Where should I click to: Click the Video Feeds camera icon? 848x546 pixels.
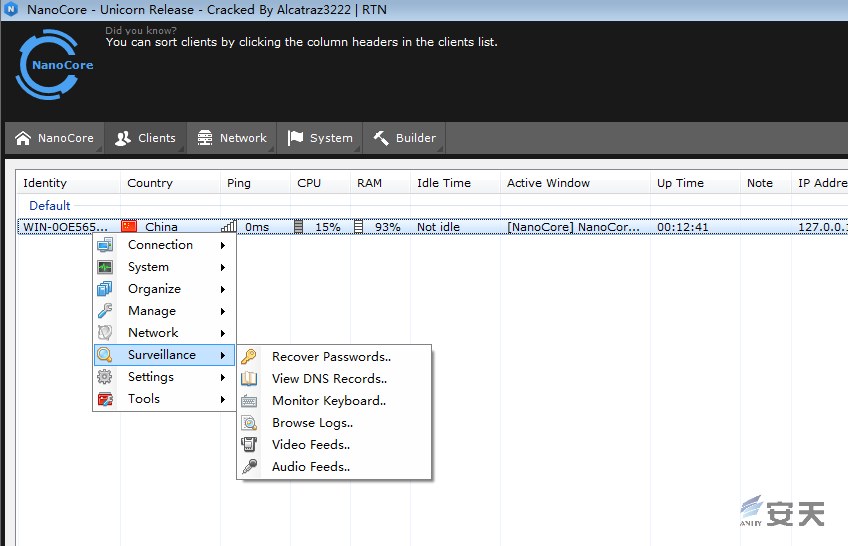249,444
